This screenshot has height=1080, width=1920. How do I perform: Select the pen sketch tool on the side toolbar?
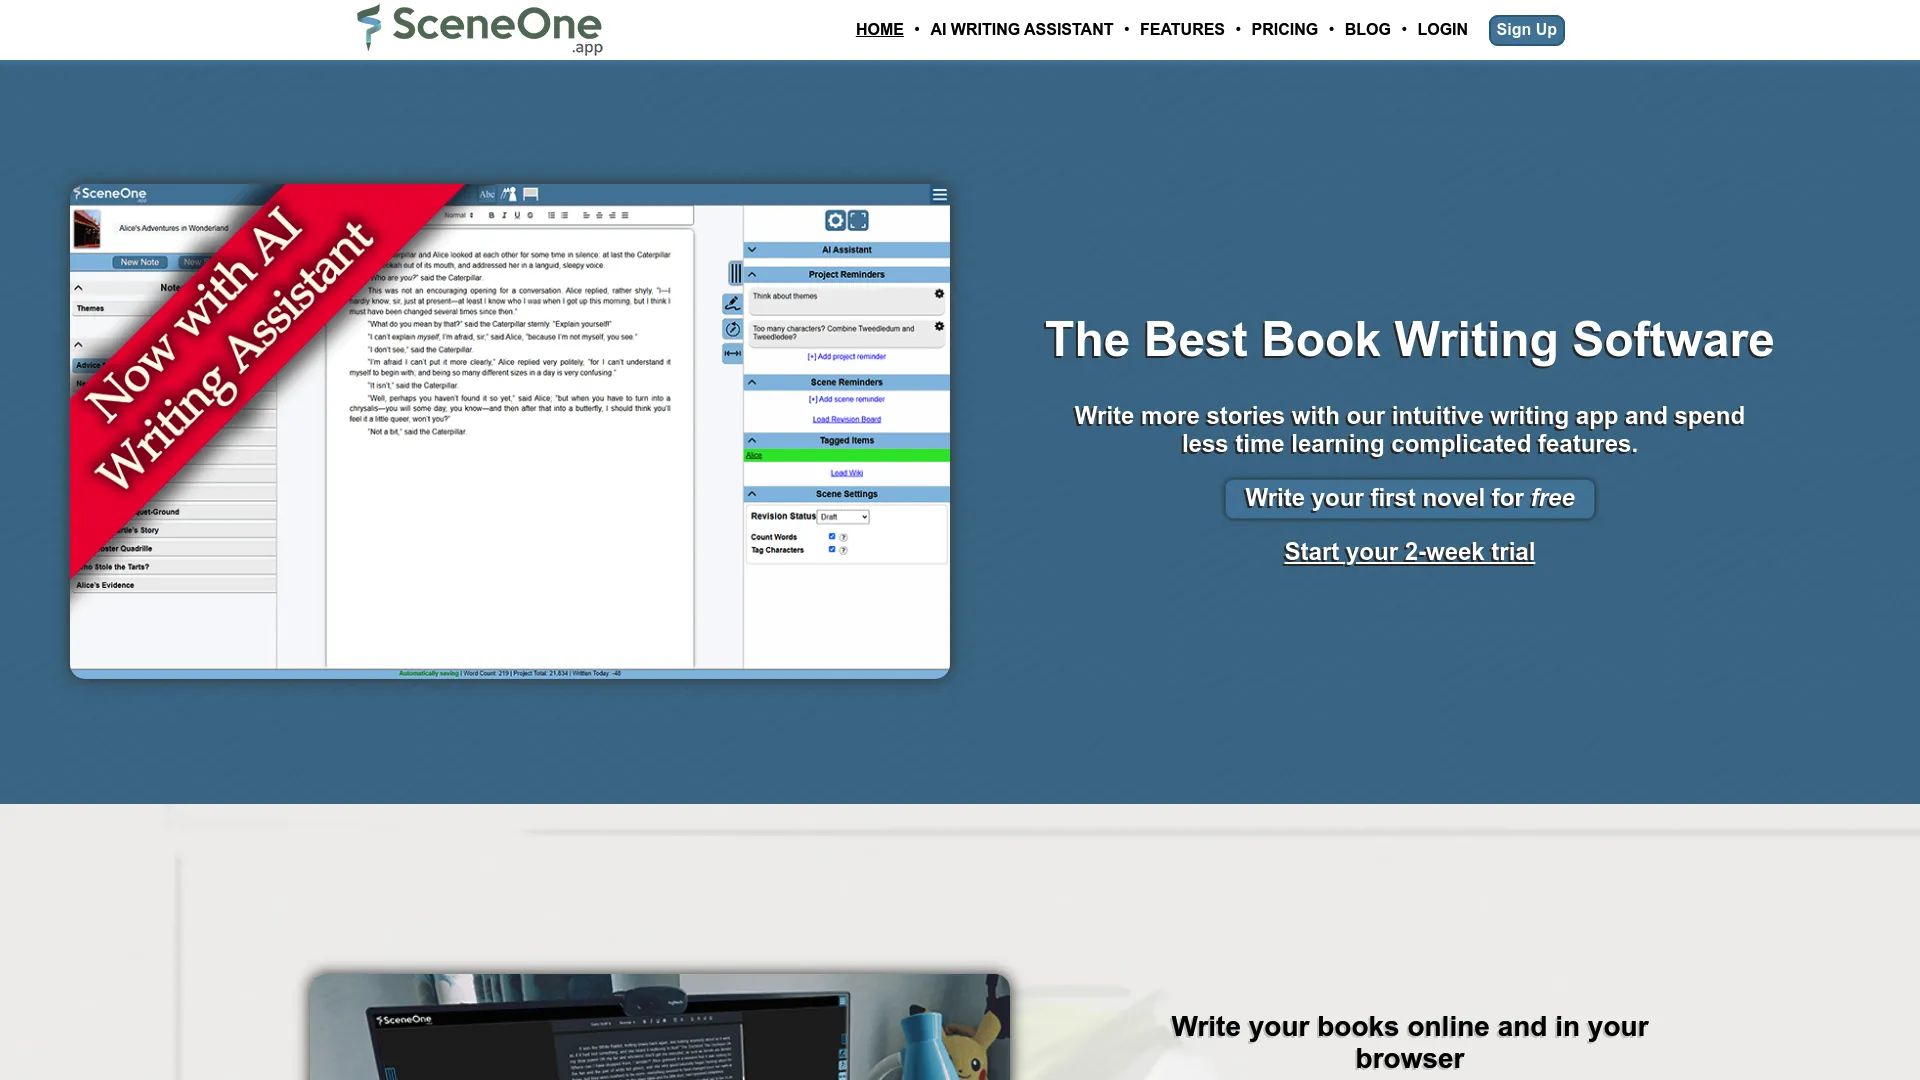tap(732, 304)
